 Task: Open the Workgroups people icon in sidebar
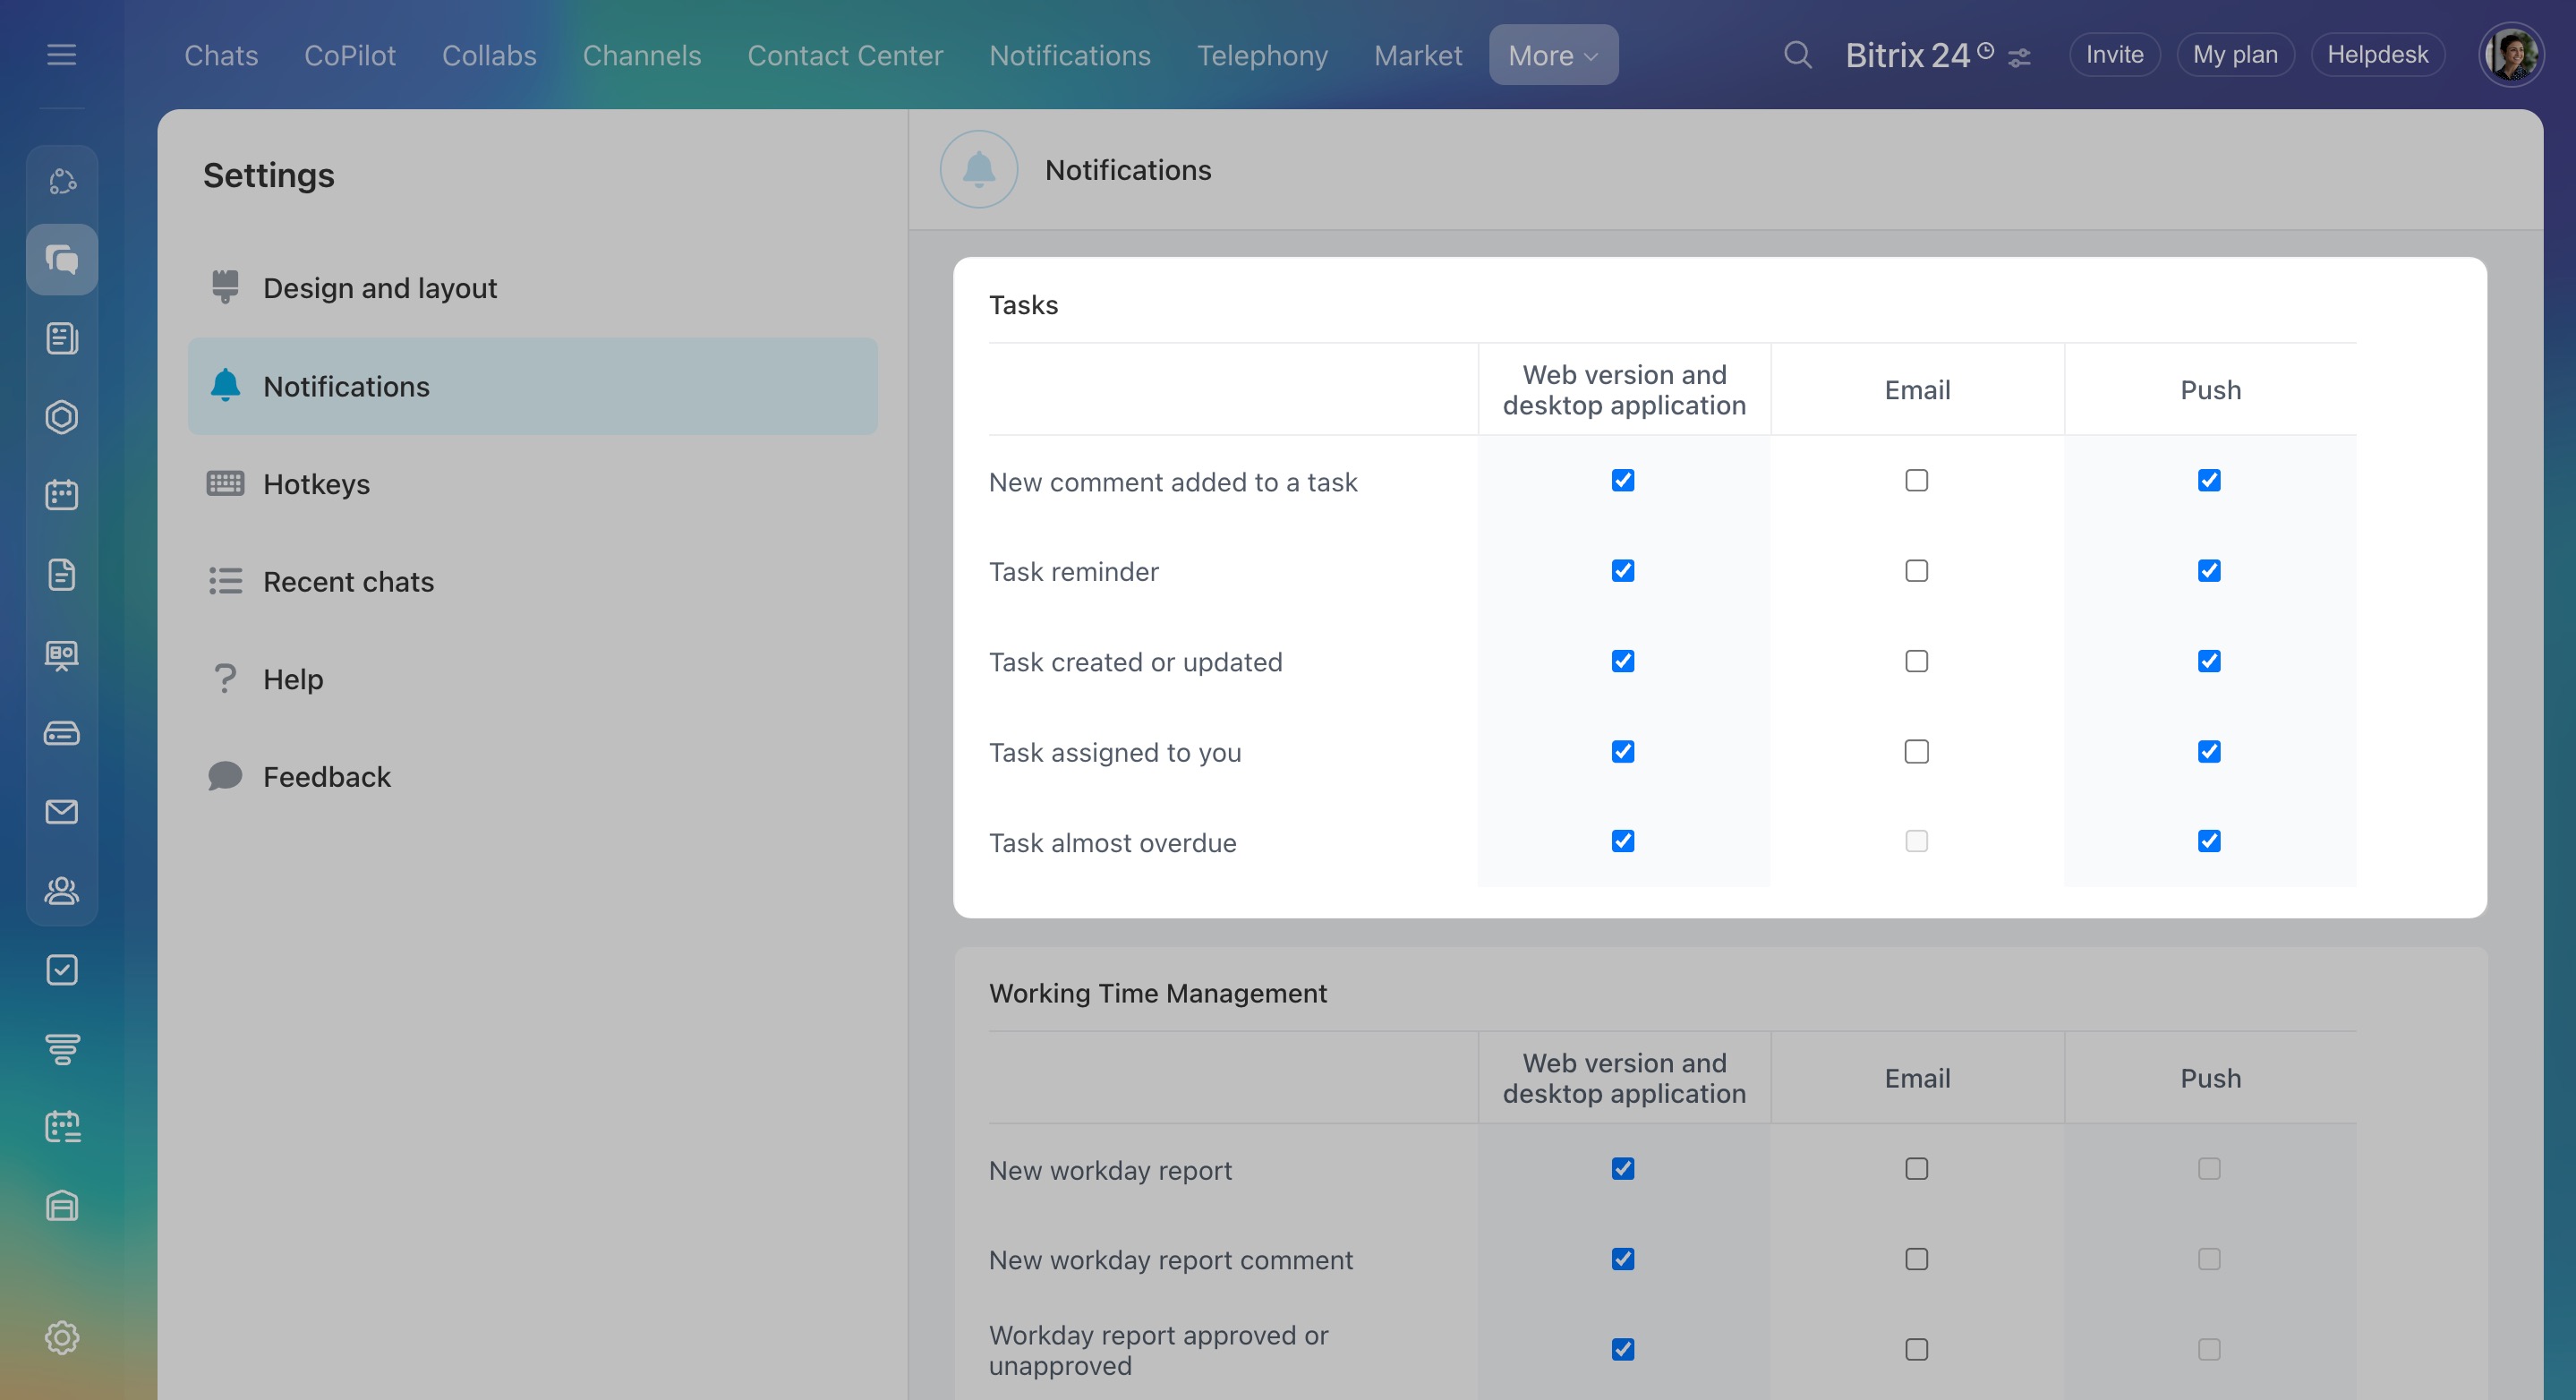[x=62, y=890]
